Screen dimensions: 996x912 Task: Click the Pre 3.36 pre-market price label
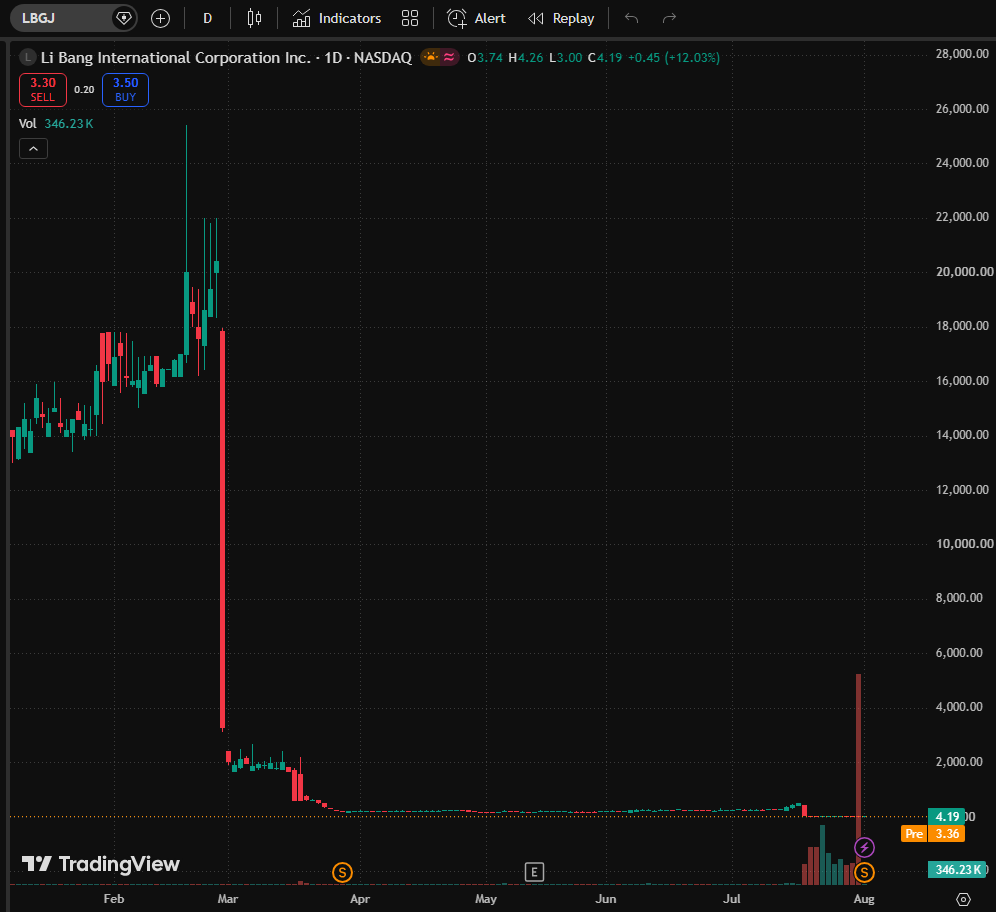point(933,834)
